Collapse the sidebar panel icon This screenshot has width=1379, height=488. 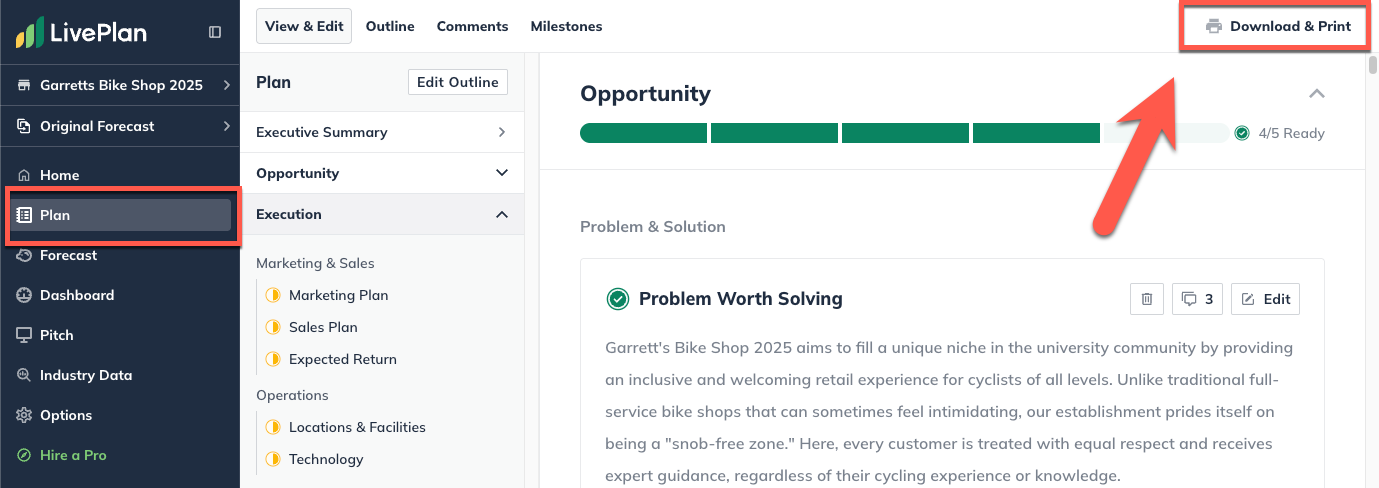215,32
